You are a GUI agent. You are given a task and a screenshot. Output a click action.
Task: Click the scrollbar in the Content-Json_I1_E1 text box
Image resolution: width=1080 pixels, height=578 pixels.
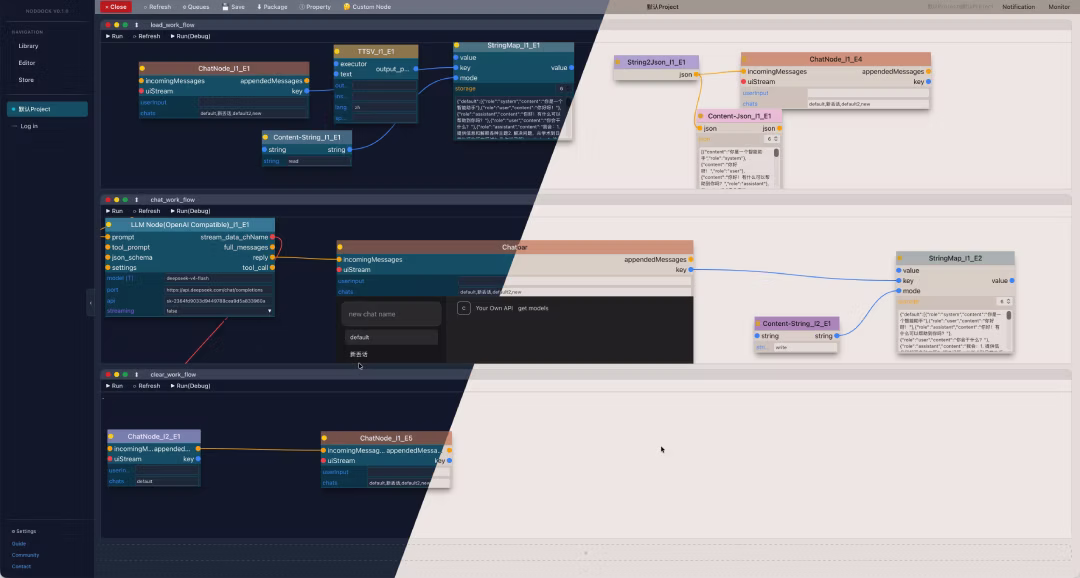[x=776, y=153]
